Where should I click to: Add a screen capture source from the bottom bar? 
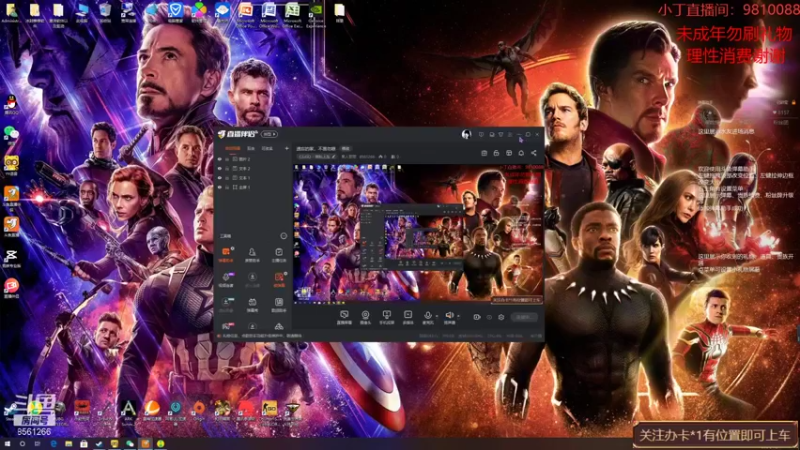click(344, 317)
